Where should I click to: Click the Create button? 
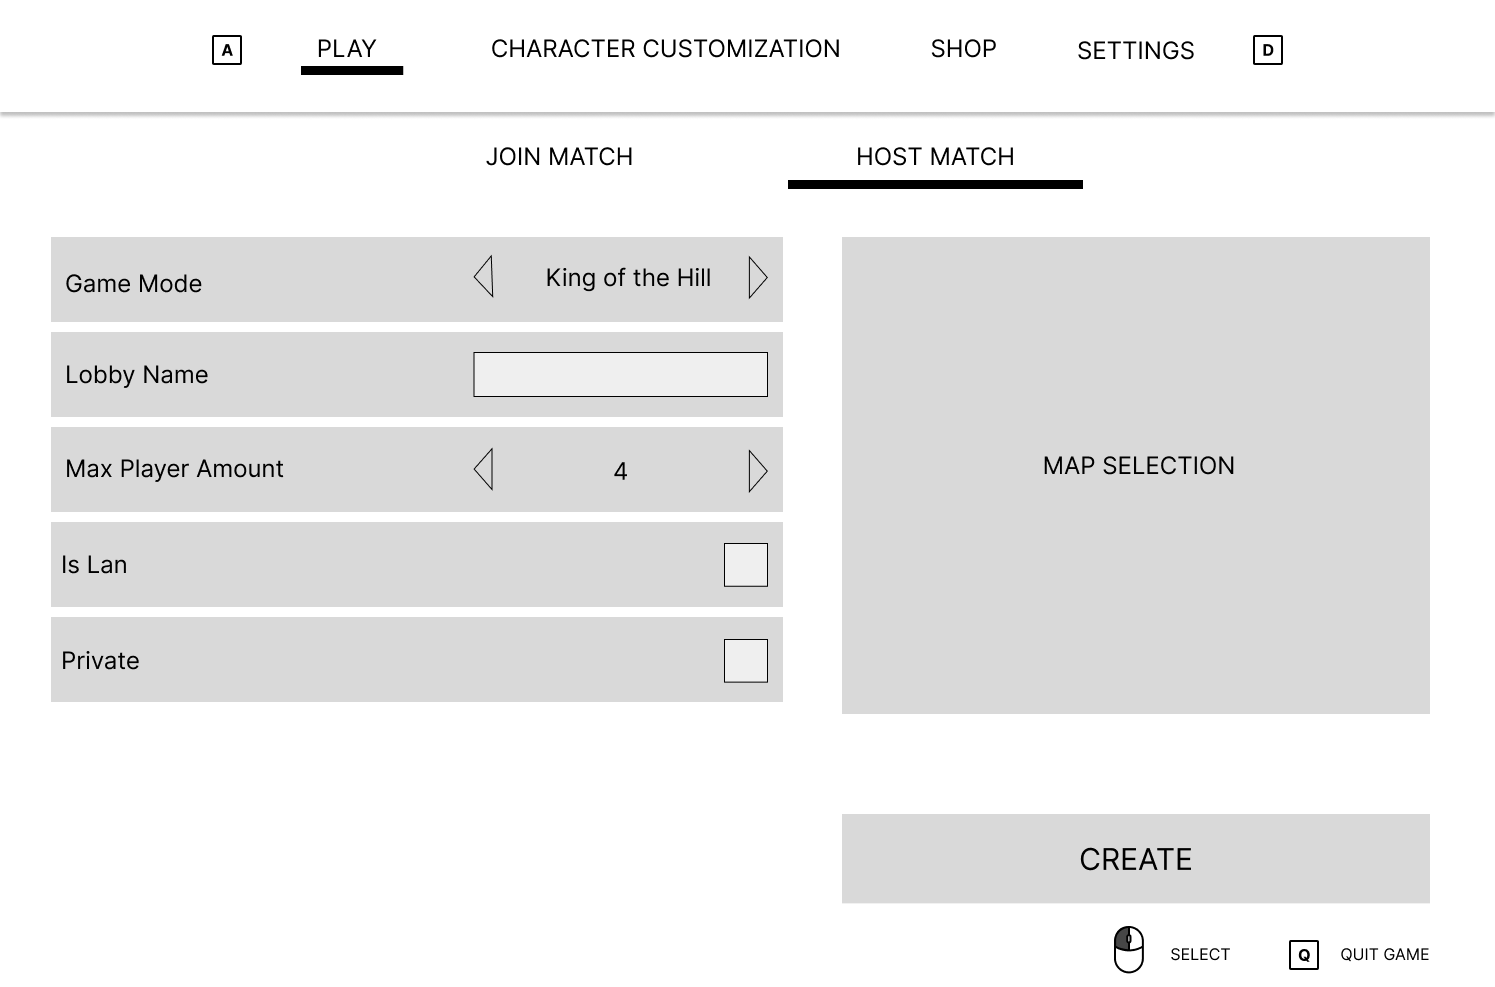tap(1136, 859)
